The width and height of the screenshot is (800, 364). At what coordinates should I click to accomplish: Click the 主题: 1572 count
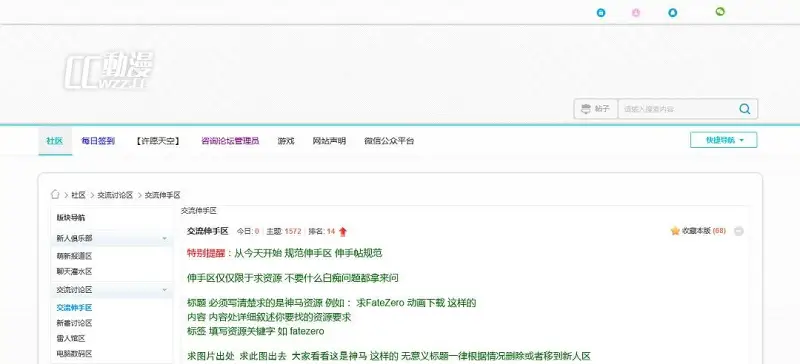(284, 232)
